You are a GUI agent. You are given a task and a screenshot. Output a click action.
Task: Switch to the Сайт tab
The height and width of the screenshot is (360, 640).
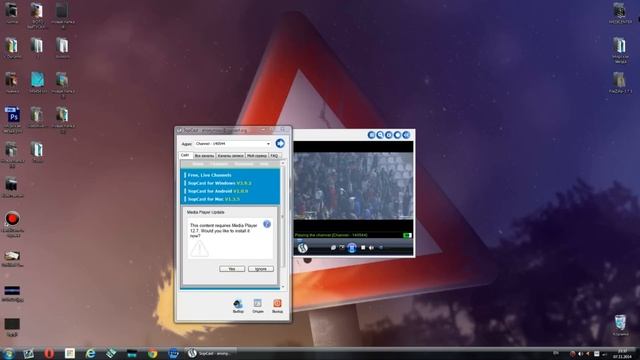[x=185, y=155]
